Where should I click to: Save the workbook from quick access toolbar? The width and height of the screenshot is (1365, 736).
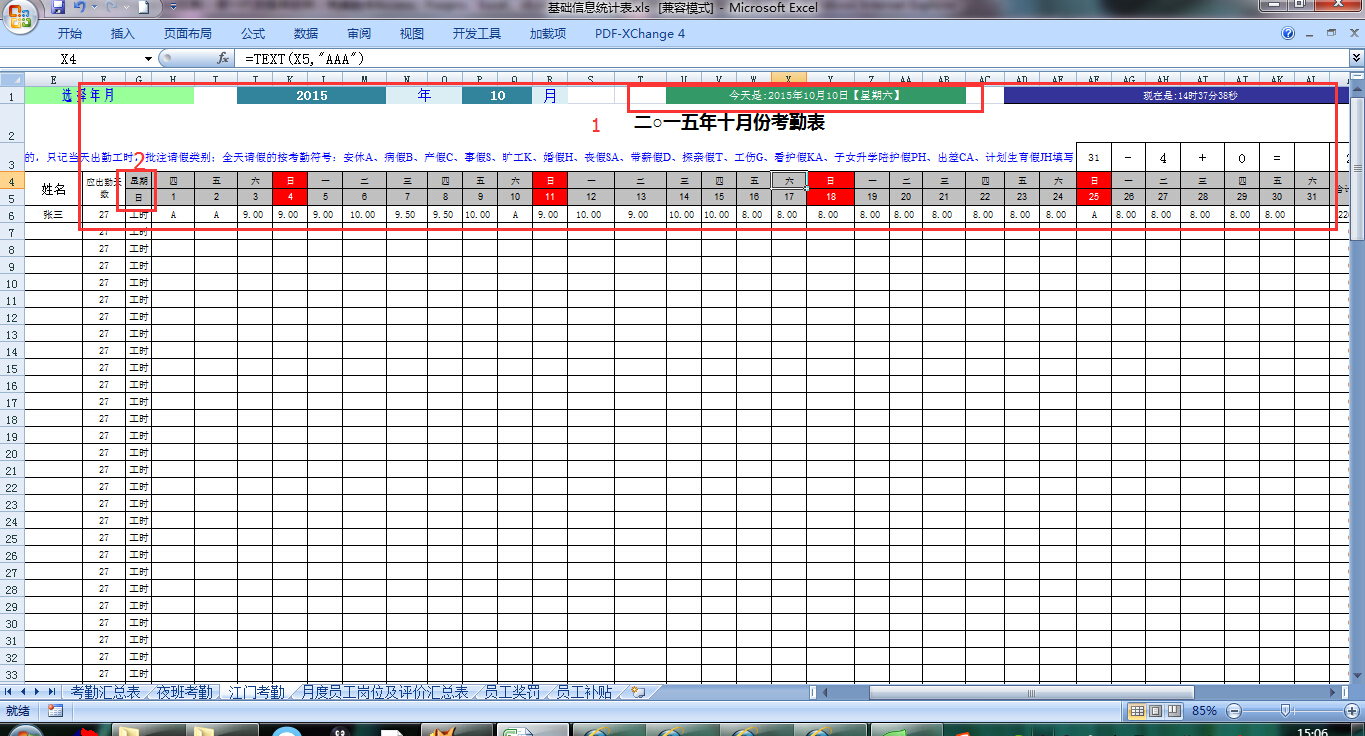coord(58,8)
